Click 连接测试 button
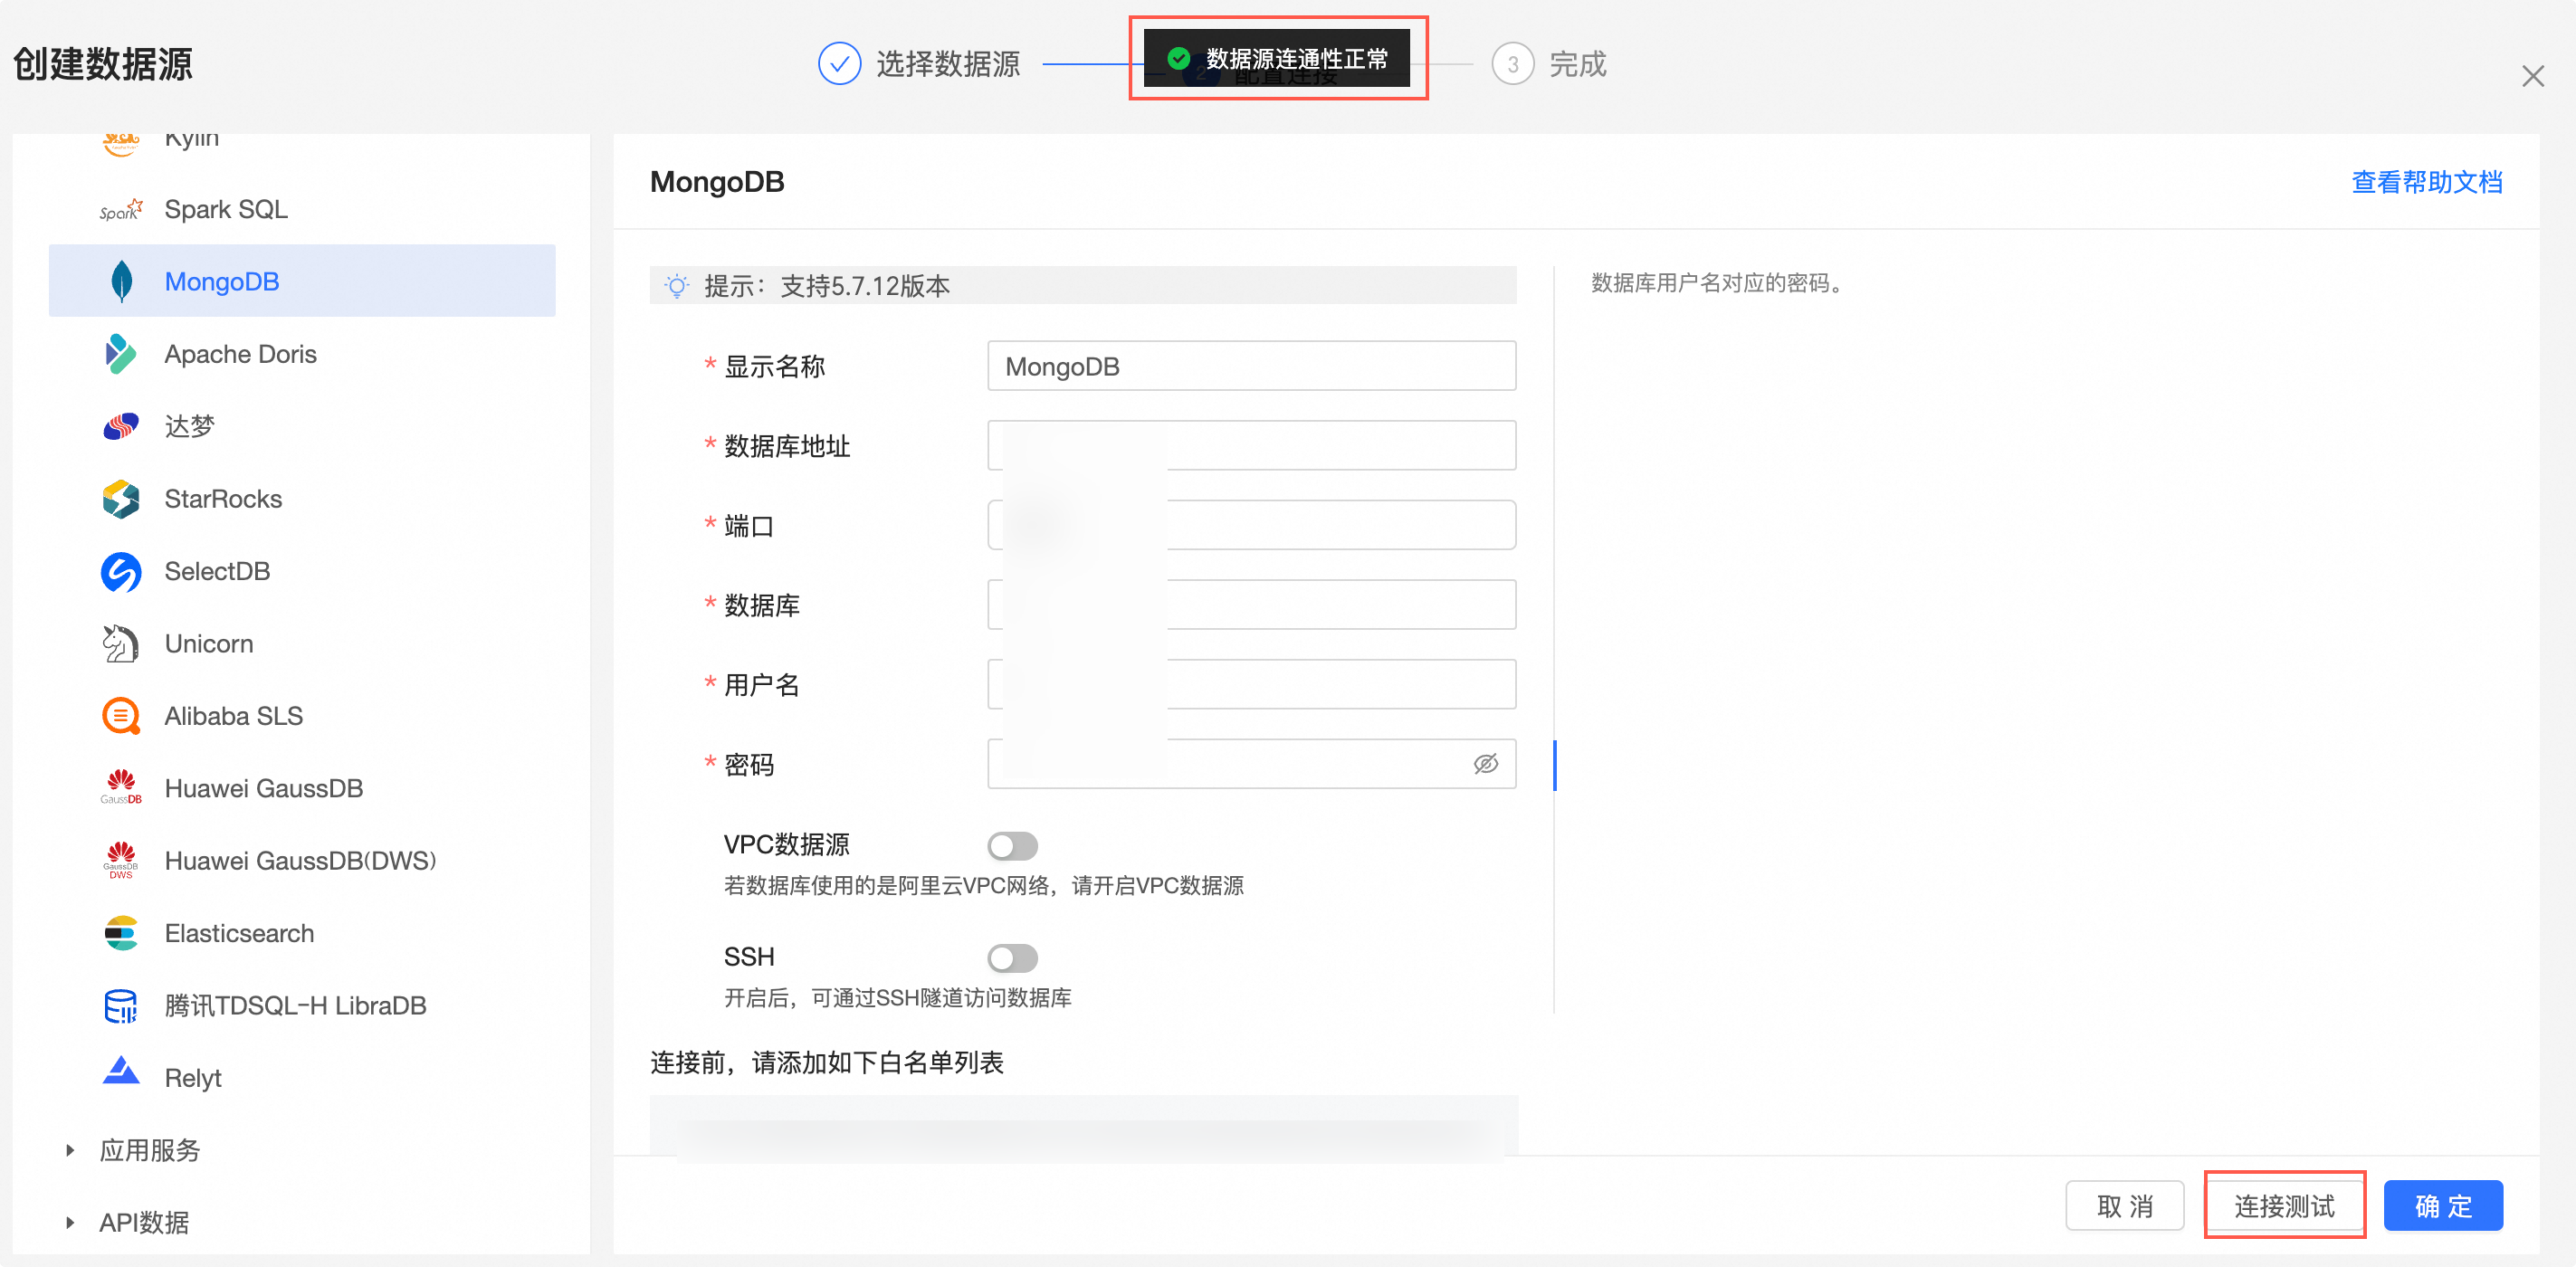 pos(2284,1206)
